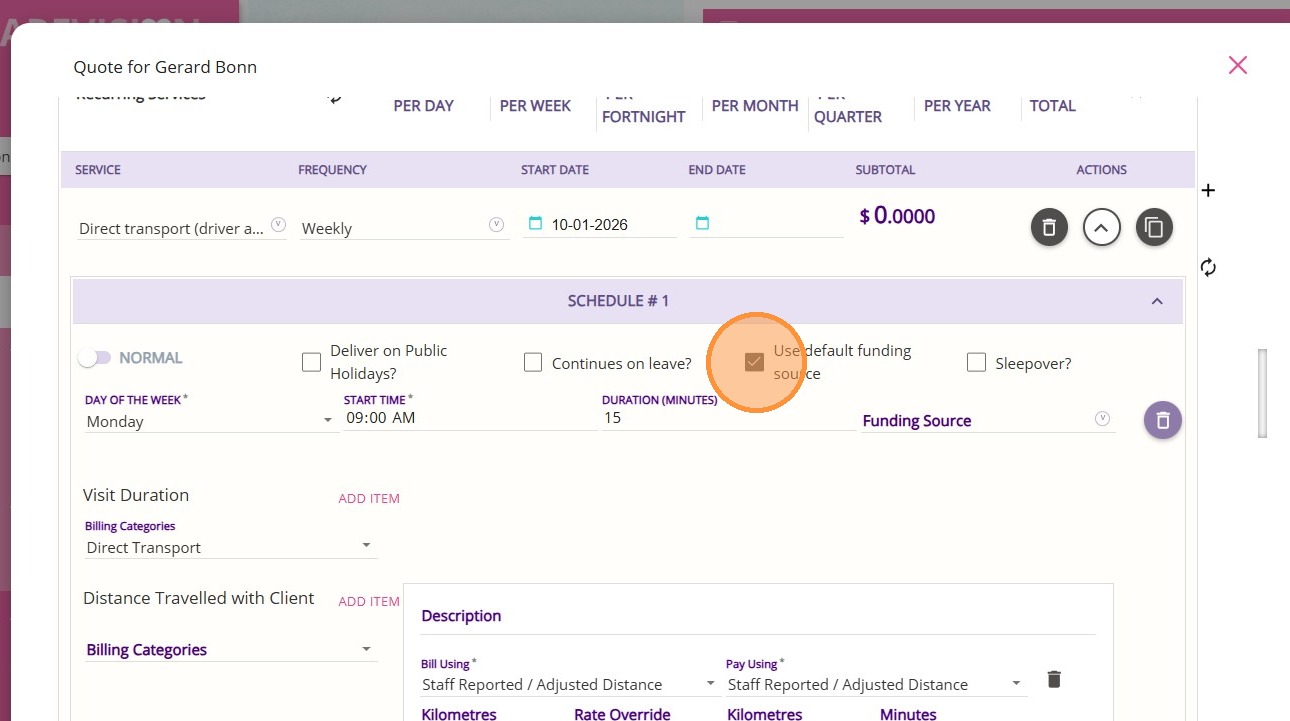
Task: Open the end date calendar picker
Action: pyautogui.click(x=702, y=223)
